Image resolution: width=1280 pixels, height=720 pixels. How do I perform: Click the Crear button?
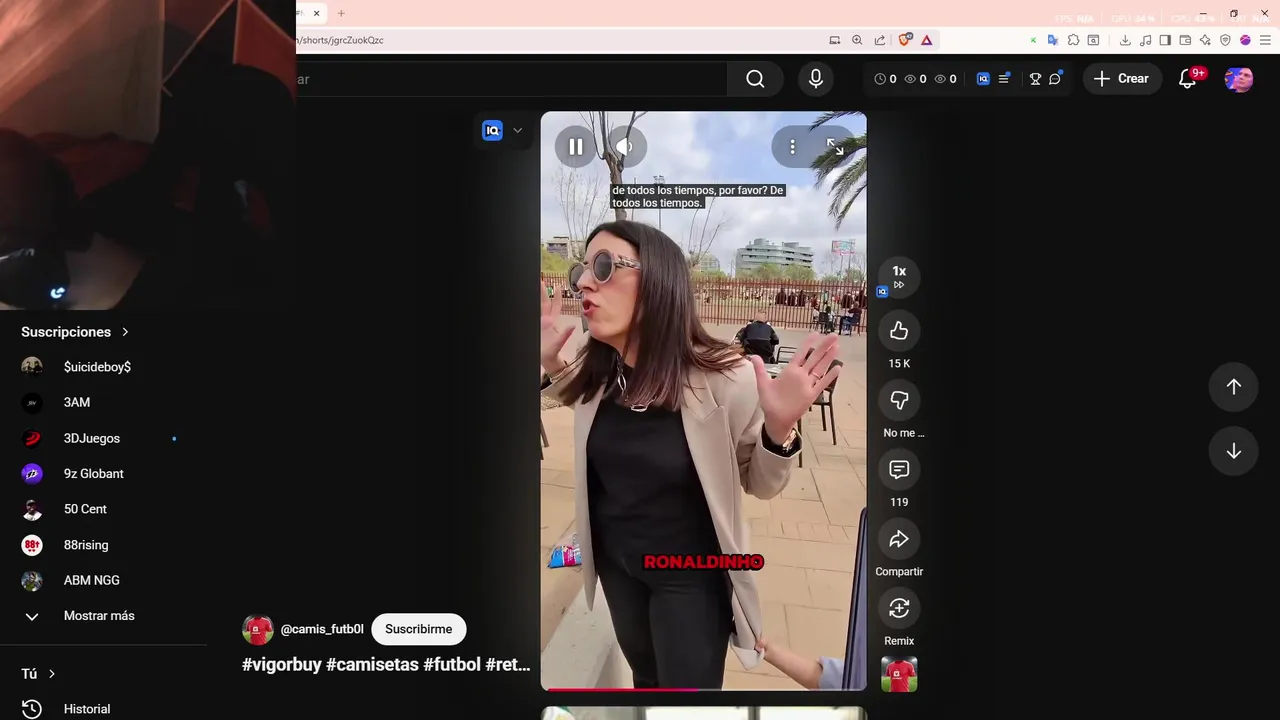pyautogui.click(x=1122, y=78)
